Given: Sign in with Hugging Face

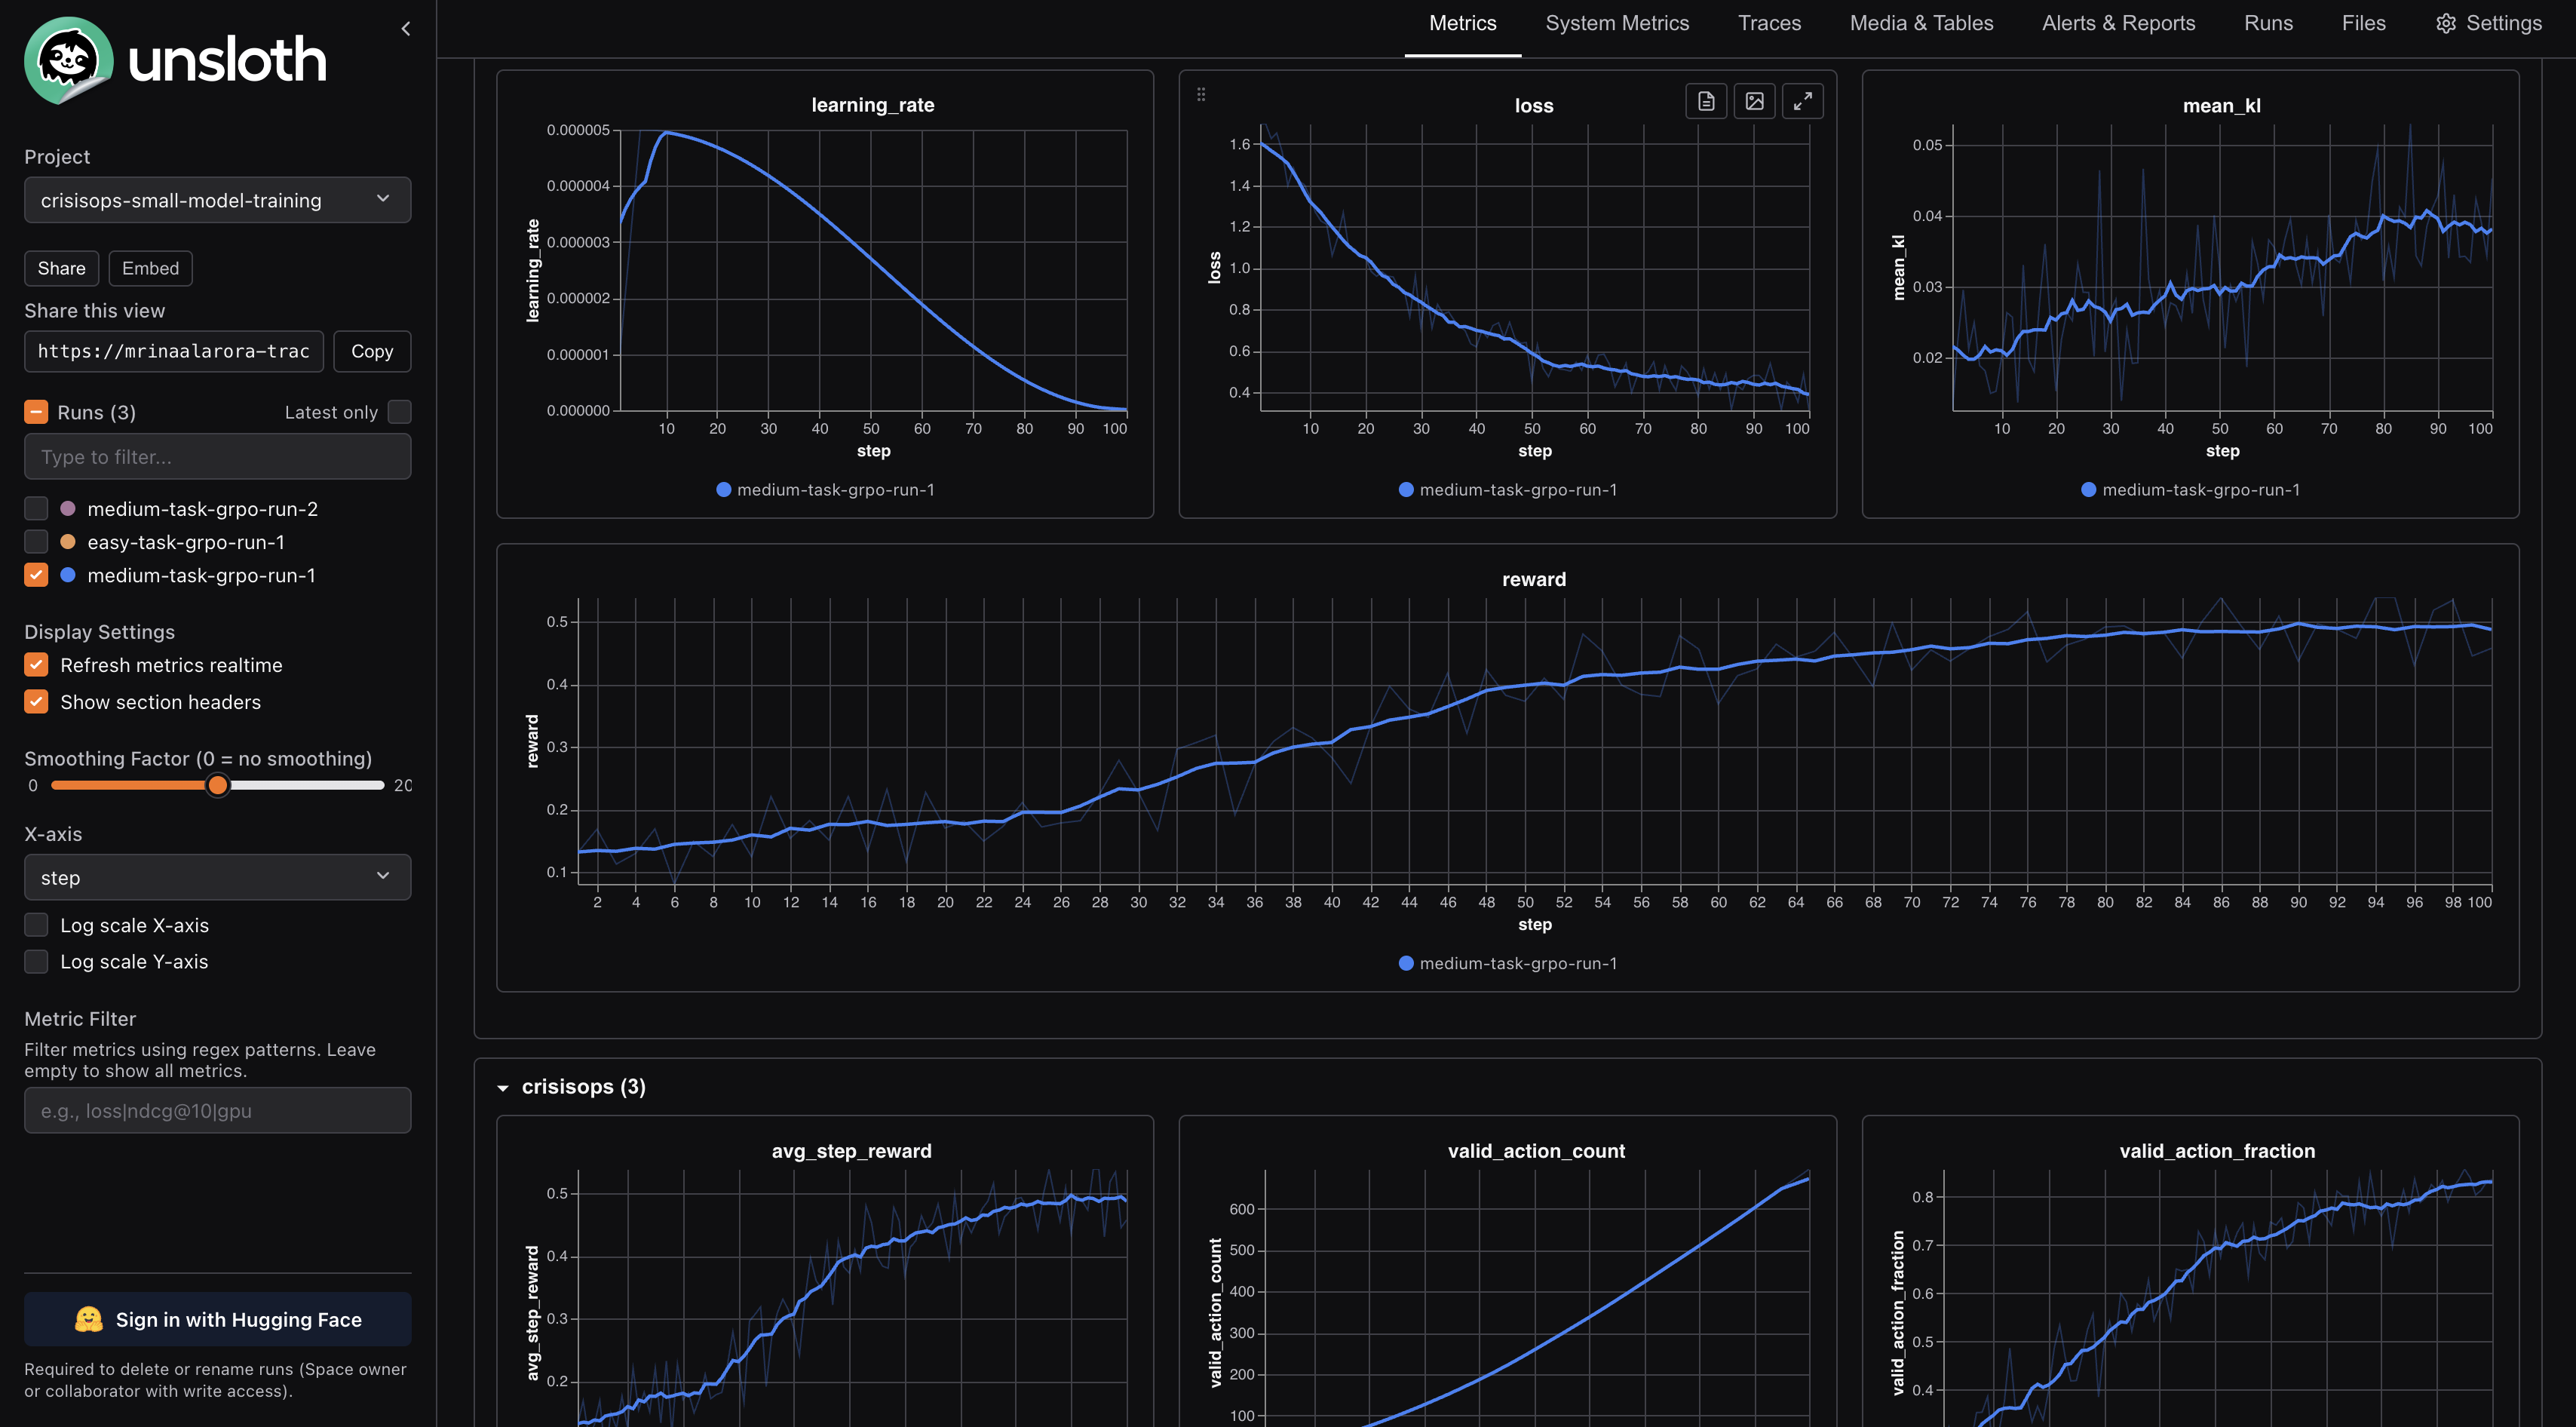Looking at the screenshot, I should (217, 1319).
